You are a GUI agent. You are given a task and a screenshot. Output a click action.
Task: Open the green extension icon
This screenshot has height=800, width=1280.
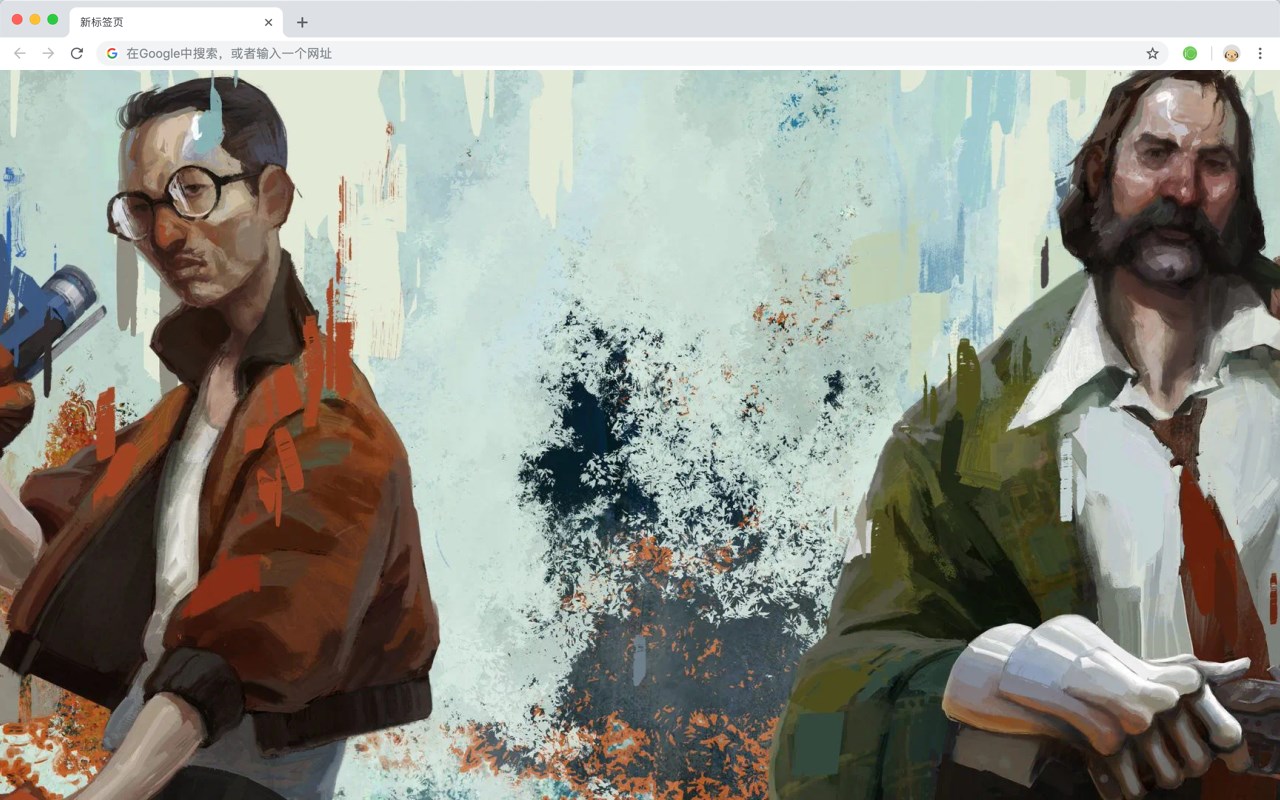click(1190, 53)
